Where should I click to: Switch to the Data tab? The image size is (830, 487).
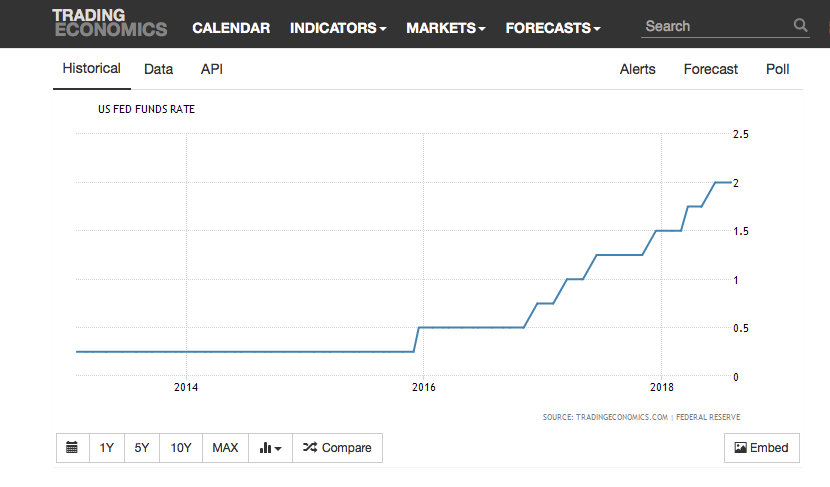pyautogui.click(x=158, y=69)
